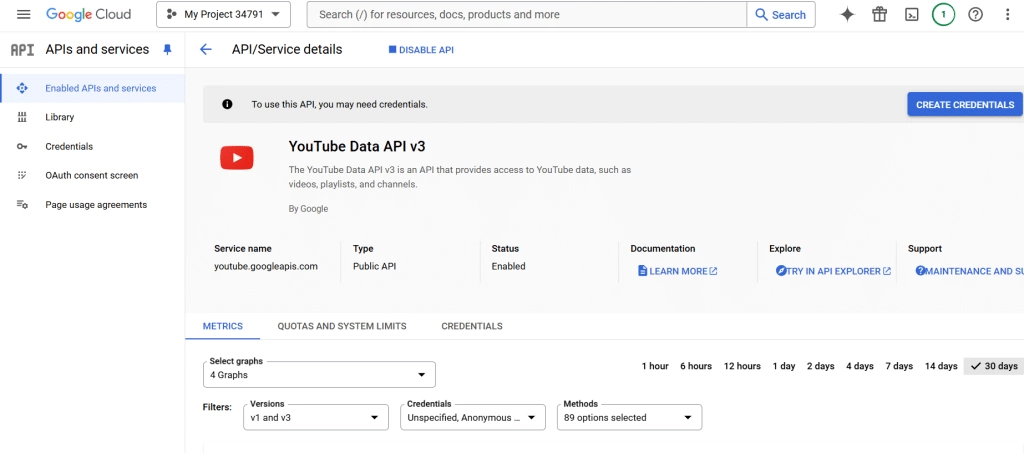Image resolution: width=1024 pixels, height=453 pixels.
Task: Open the Credentials filter dropdown
Action: [x=473, y=417]
